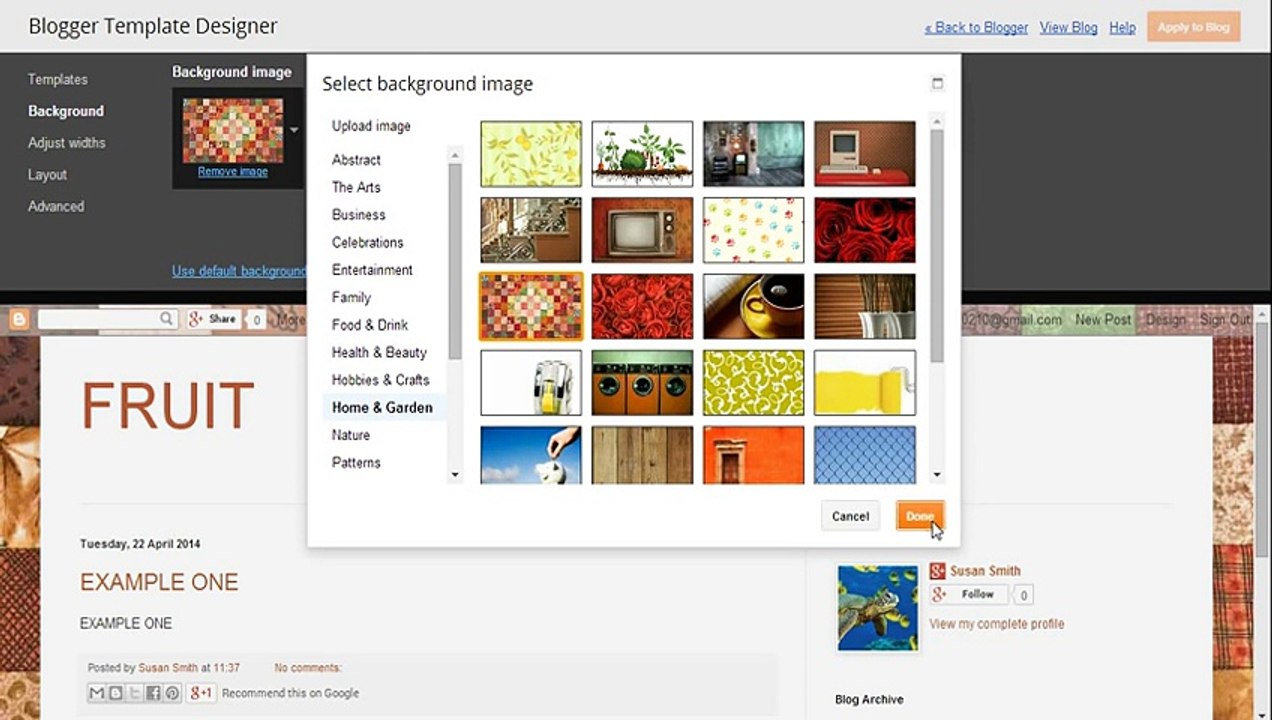The height and width of the screenshot is (720, 1272).
Task: Choose the vintage television thumbnail
Action: pos(642,230)
